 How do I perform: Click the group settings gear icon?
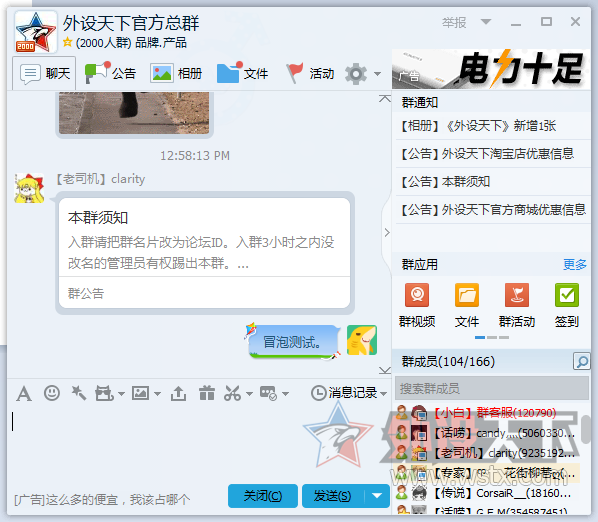(x=356, y=74)
